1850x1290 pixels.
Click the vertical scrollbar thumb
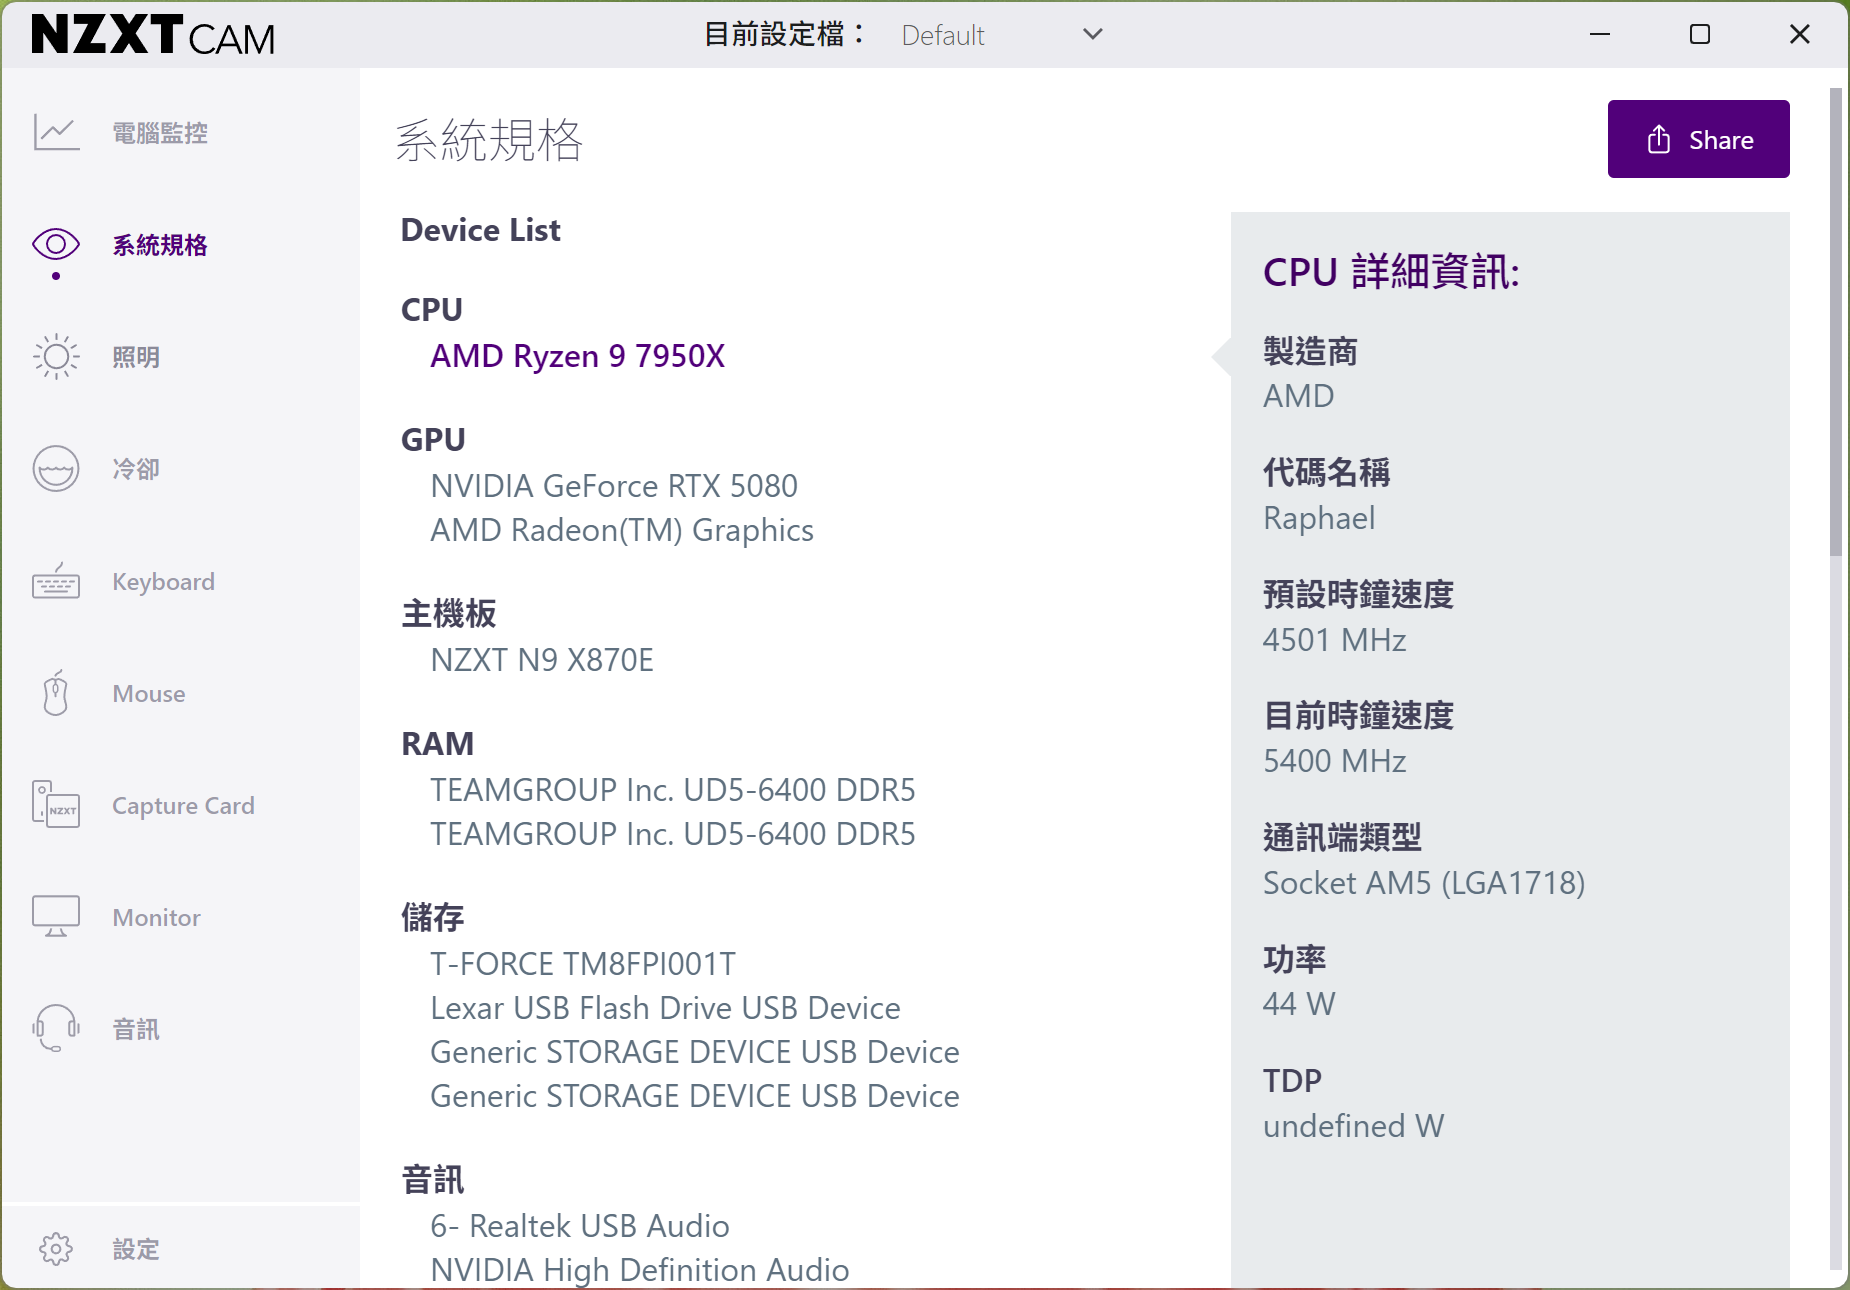click(x=1836, y=322)
